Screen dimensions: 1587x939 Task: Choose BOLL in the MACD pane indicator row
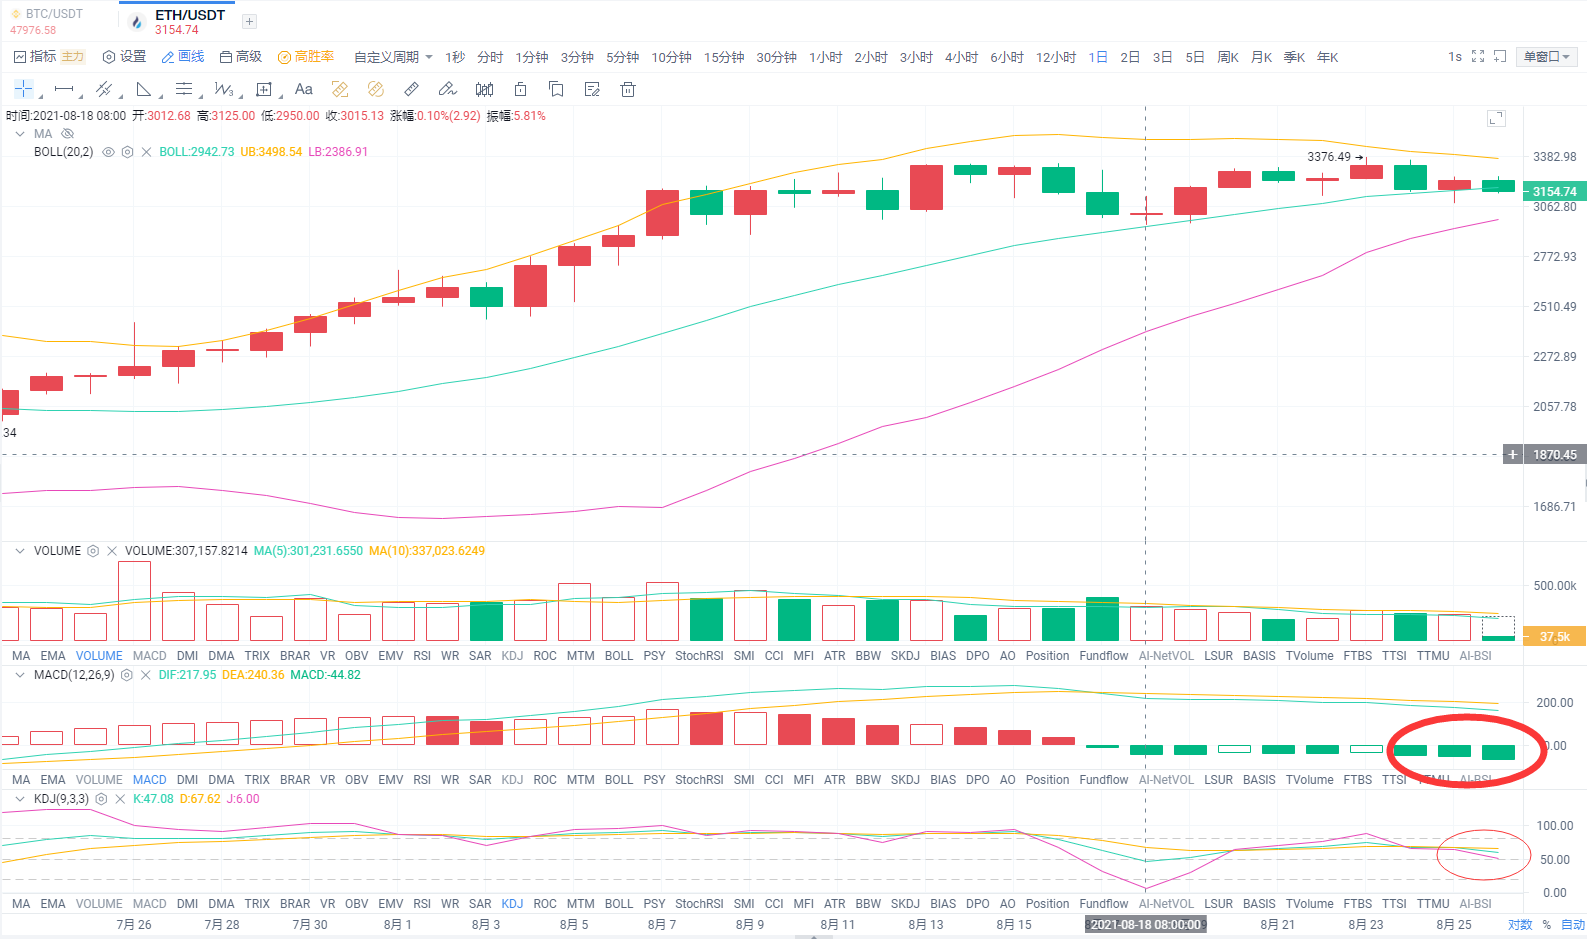click(x=619, y=780)
